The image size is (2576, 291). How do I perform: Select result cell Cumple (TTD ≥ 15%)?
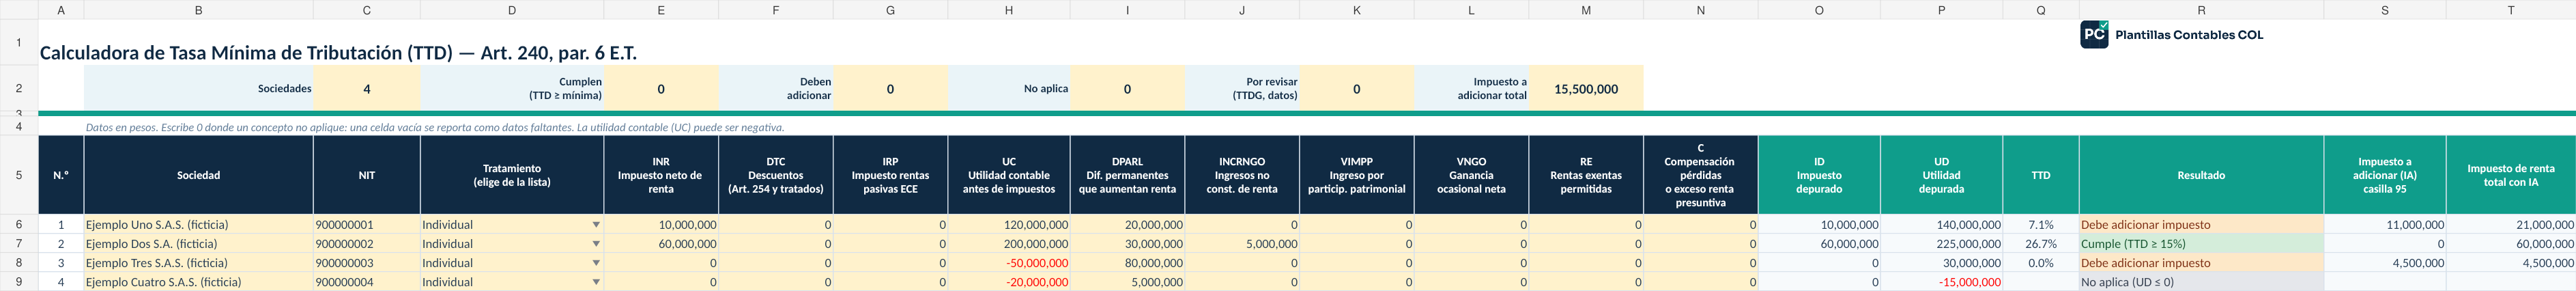[x=2201, y=244]
